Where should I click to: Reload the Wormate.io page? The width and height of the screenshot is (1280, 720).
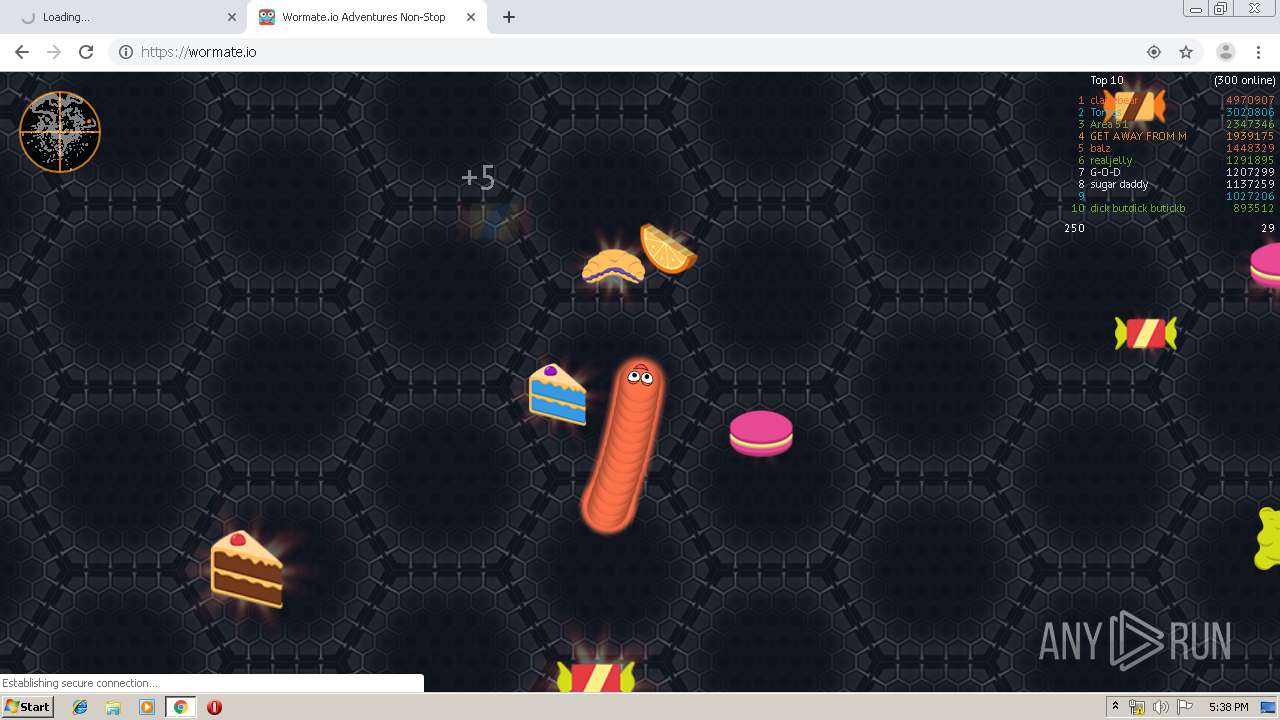(x=86, y=52)
